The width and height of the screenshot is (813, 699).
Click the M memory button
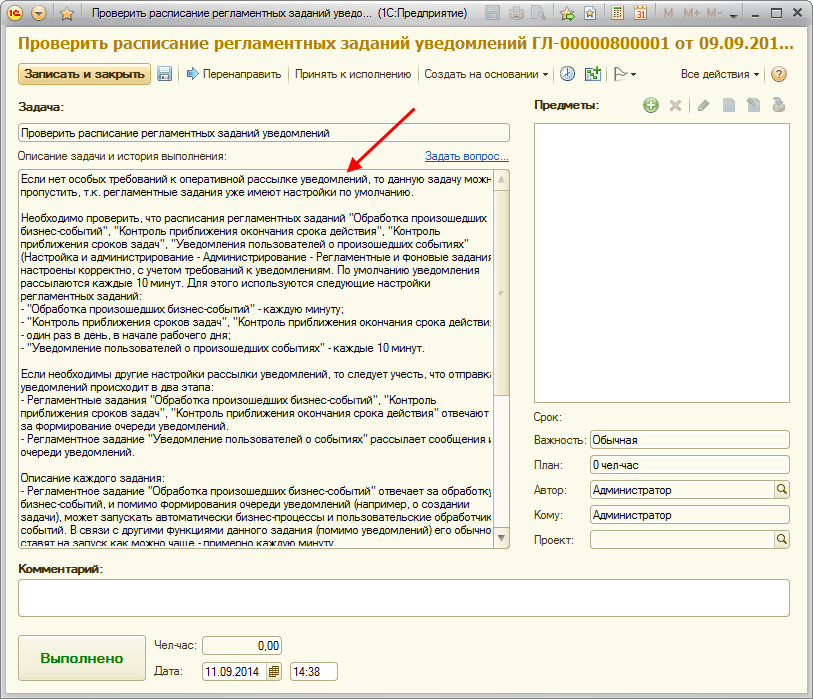pyautogui.click(x=668, y=13)
